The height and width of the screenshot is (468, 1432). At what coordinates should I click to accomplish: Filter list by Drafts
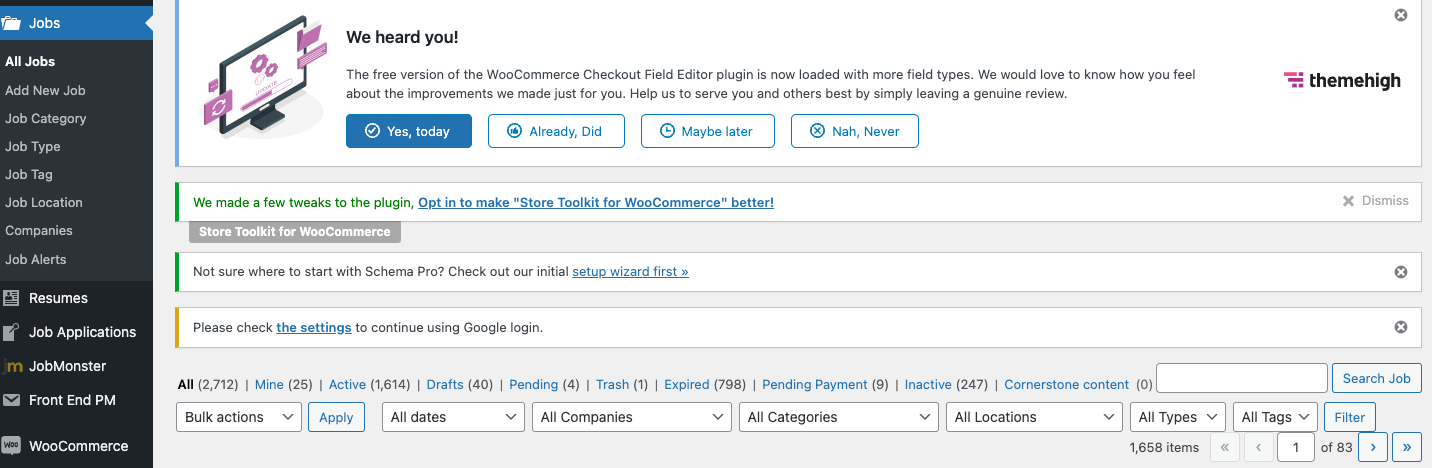click(445, 384)
